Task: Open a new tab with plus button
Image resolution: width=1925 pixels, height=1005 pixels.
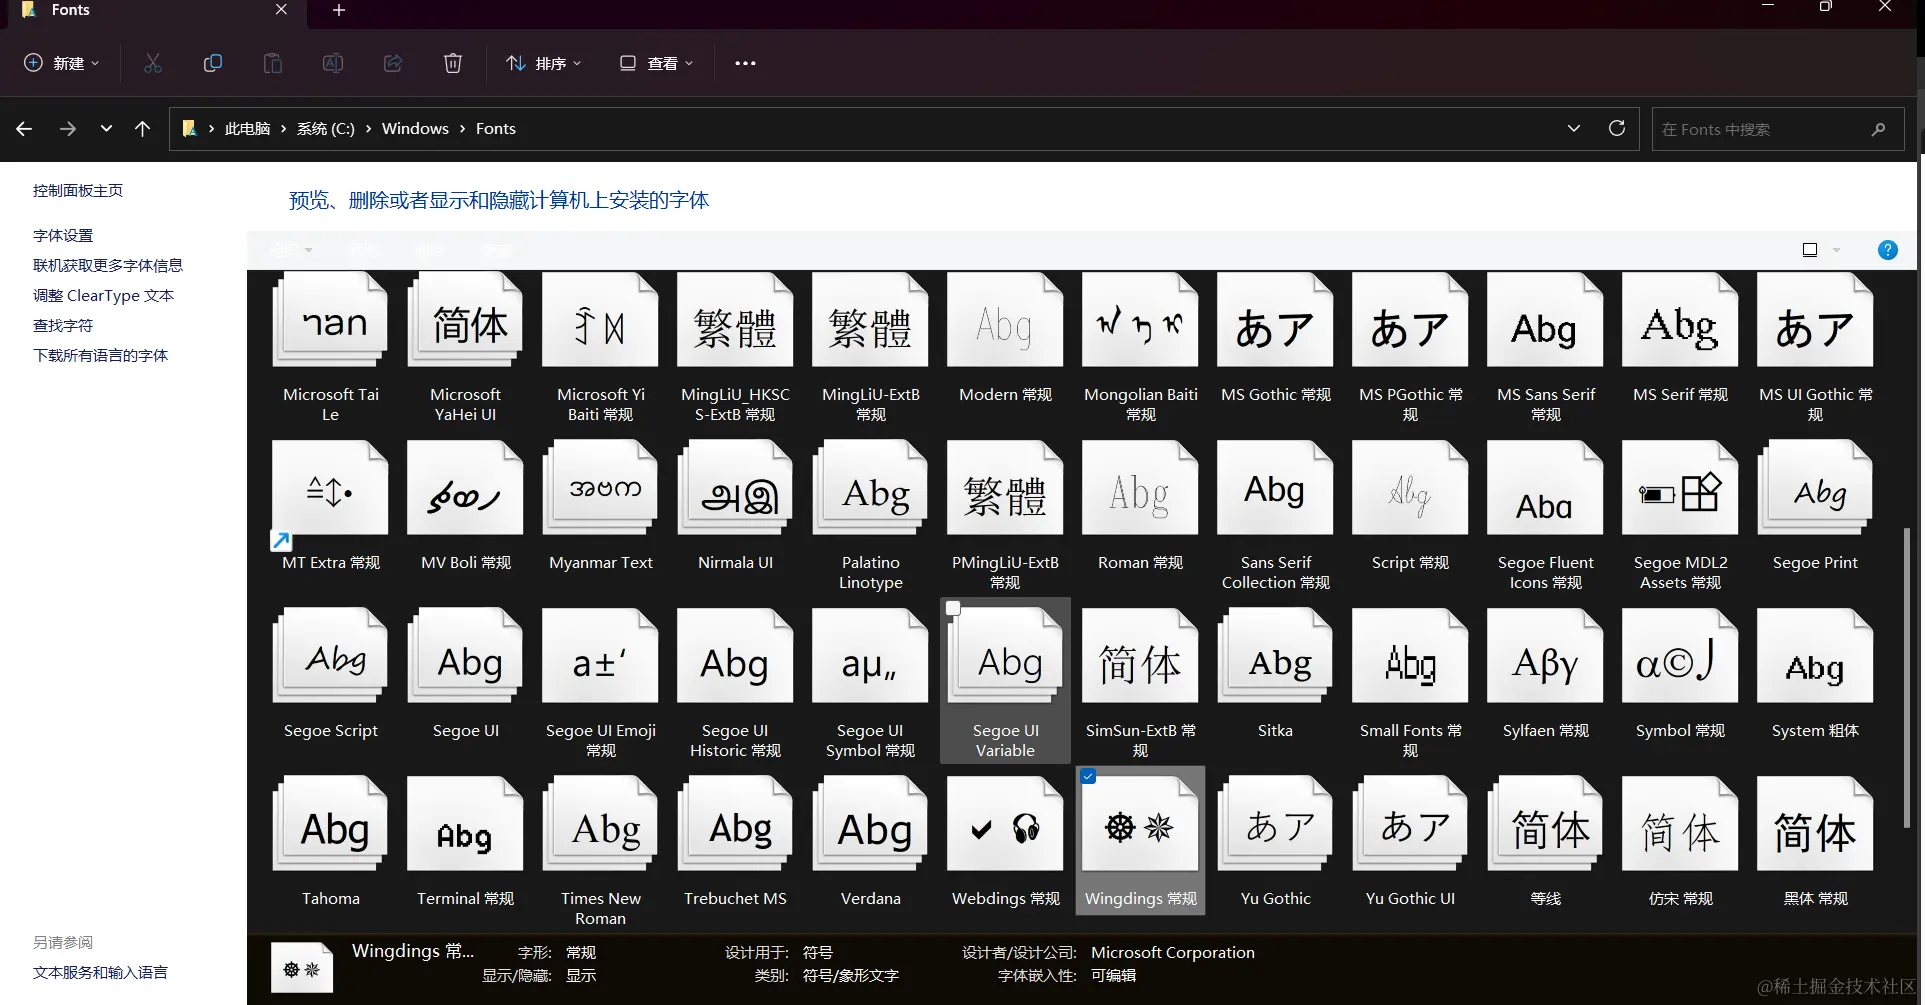Action: click(339, 10)
